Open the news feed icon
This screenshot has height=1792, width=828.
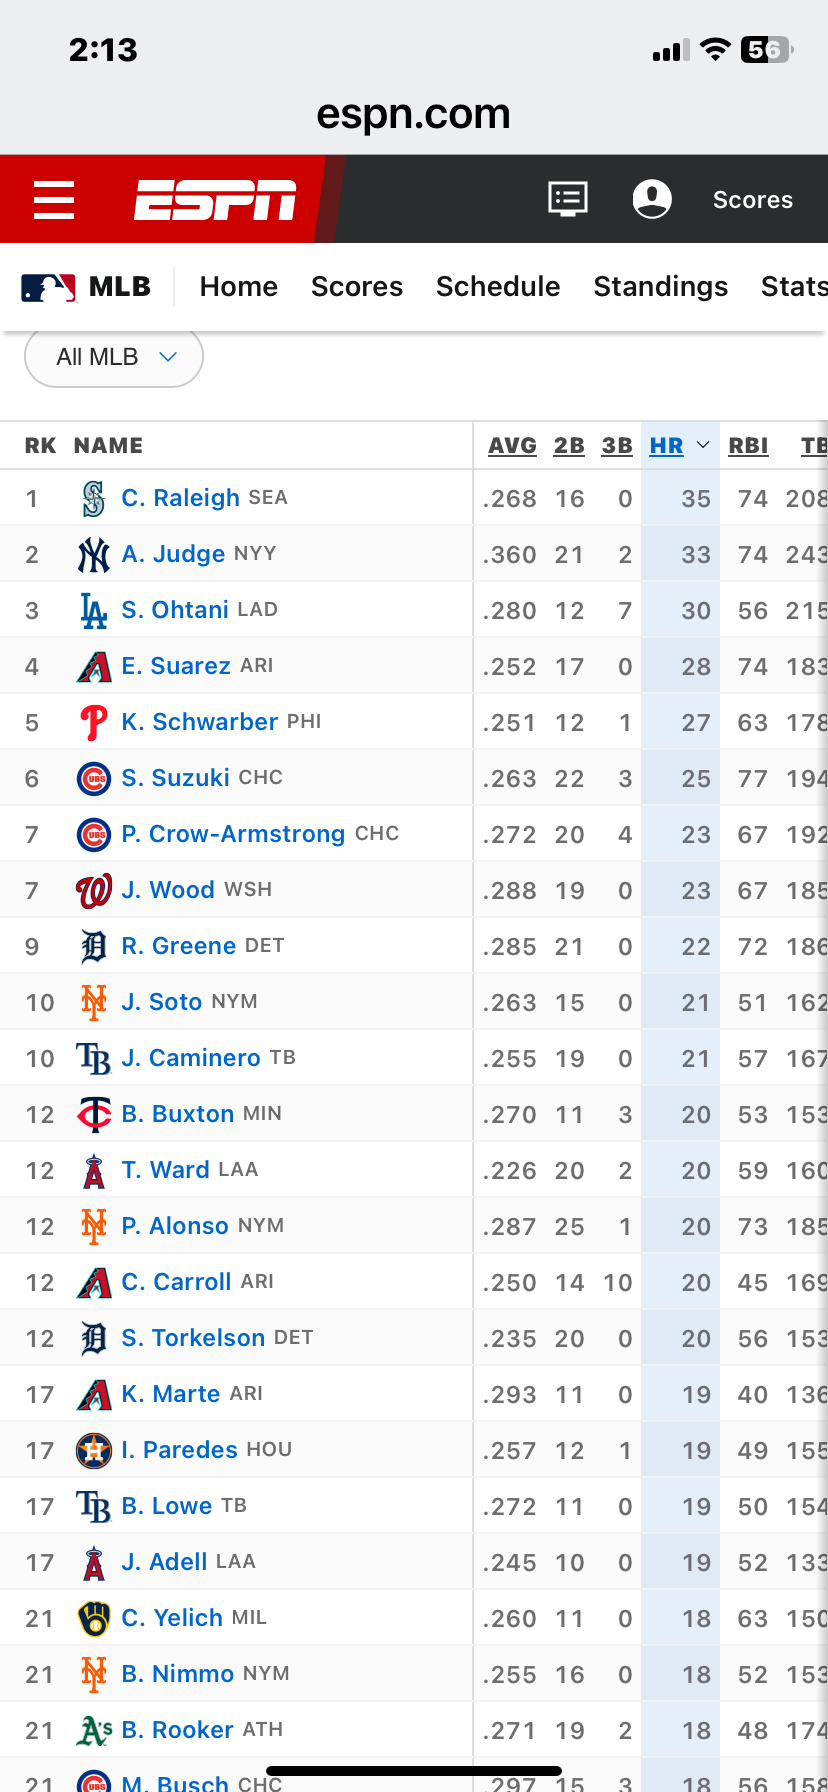click(x=568, y=199)
